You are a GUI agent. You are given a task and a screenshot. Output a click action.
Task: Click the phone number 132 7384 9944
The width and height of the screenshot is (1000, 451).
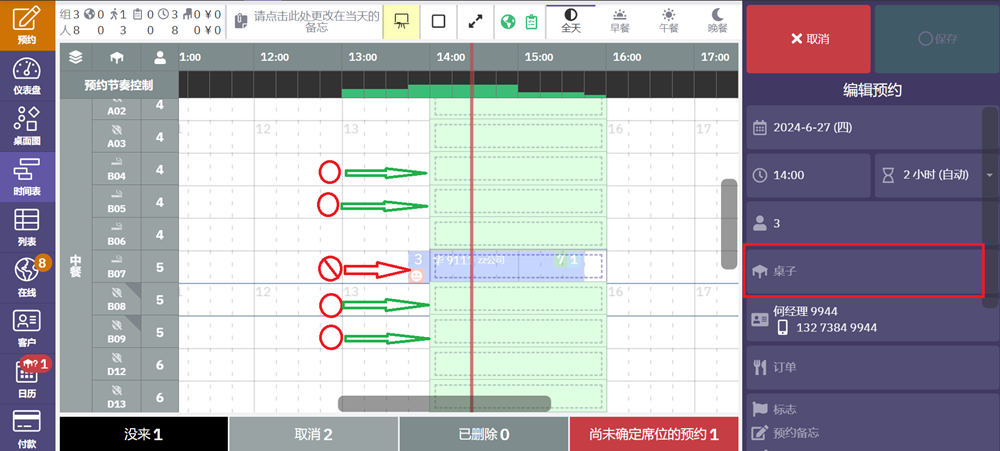pyautogui.click(x=836, y=328)
